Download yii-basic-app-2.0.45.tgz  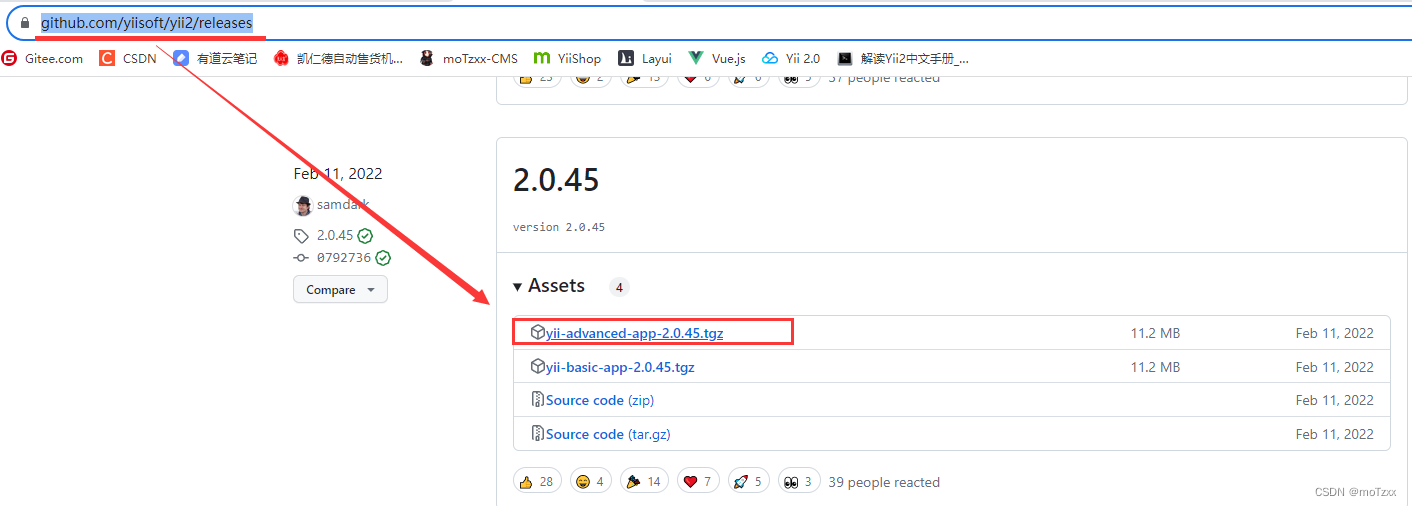click(620, 367)
